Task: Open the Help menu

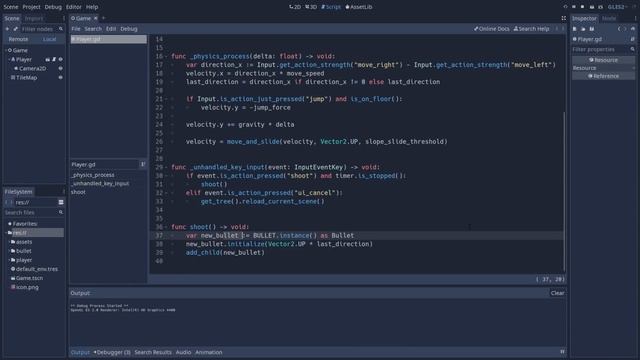Action: click(92, 7)
